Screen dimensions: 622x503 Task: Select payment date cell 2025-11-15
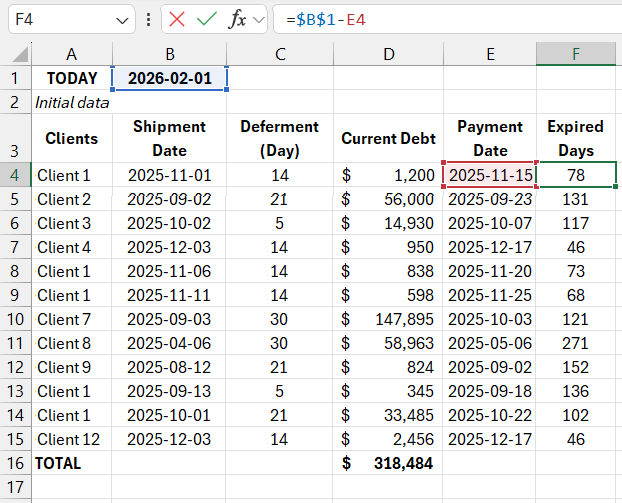pyautogui.click(x=490, y=175)
